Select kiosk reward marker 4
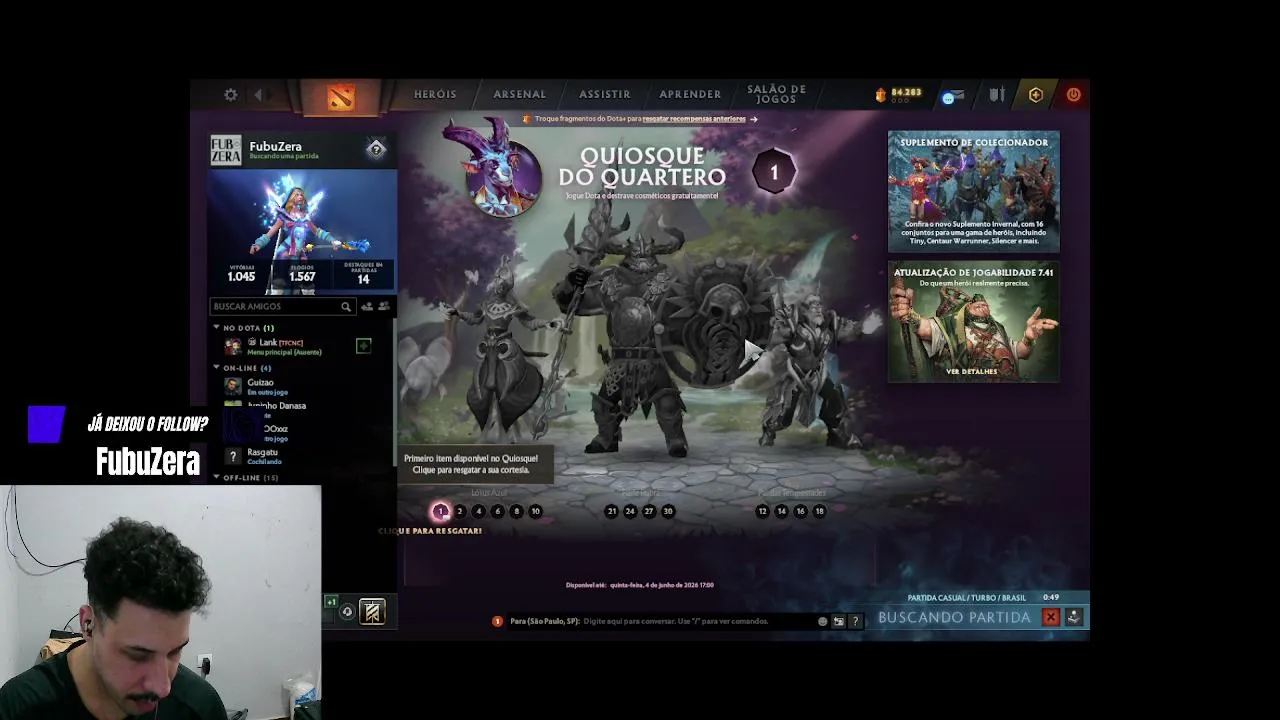This screenshot has width=1280, height=720. (478, 511)
